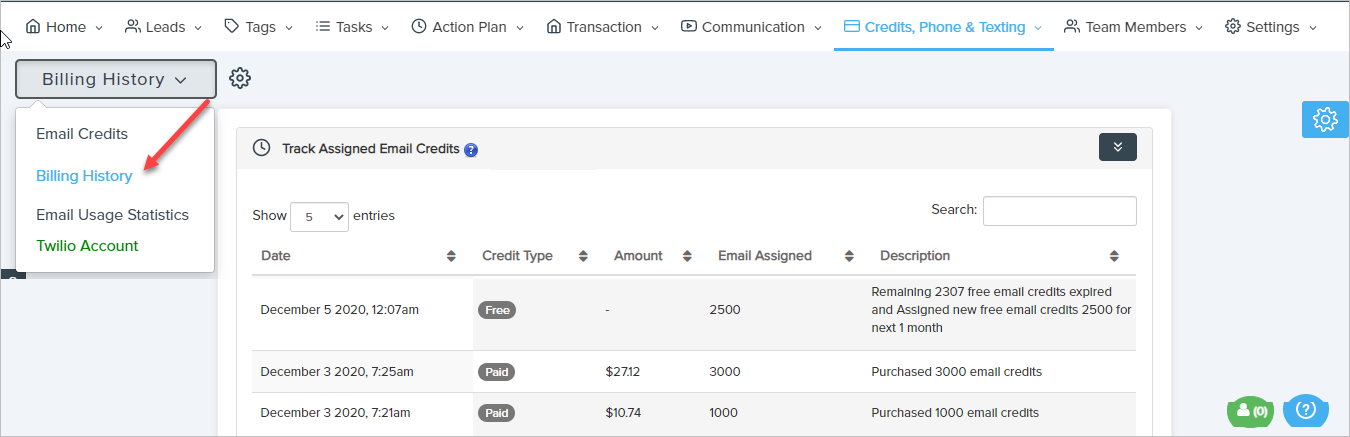Select Email Usage Statistics option

point(112,215)
